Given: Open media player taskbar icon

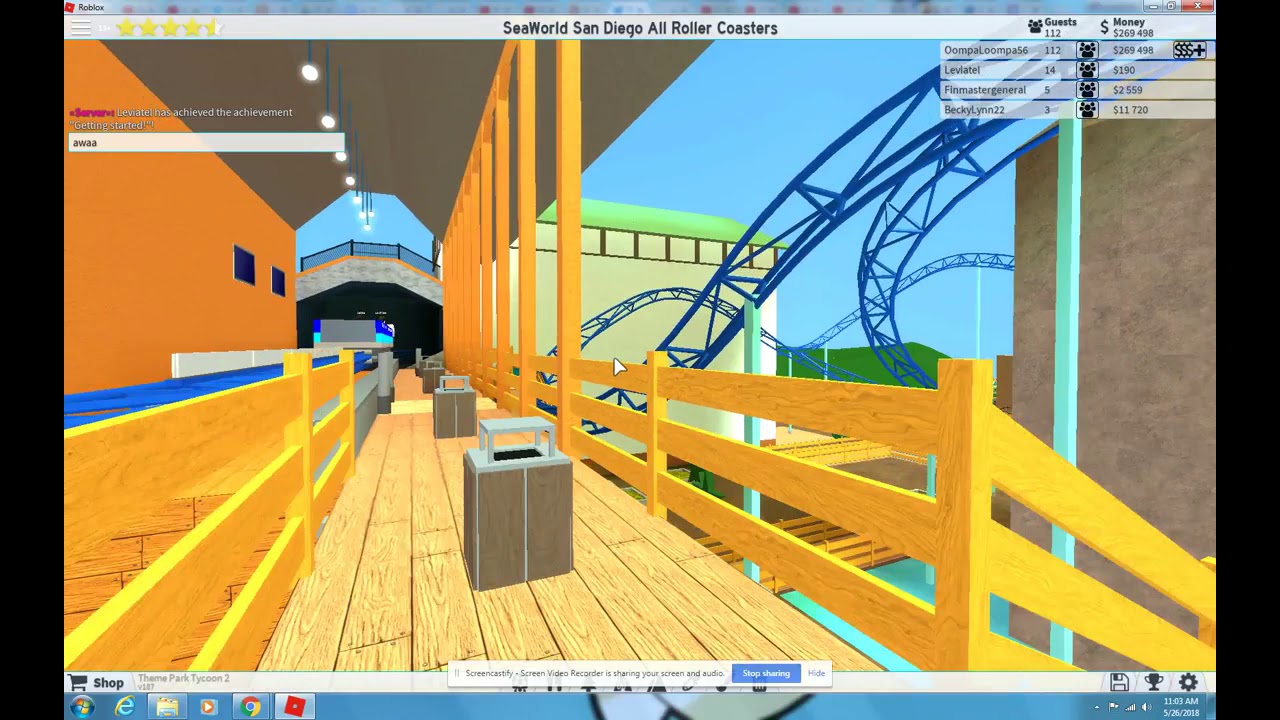Looking at the screenshot, I should (208, 707).
